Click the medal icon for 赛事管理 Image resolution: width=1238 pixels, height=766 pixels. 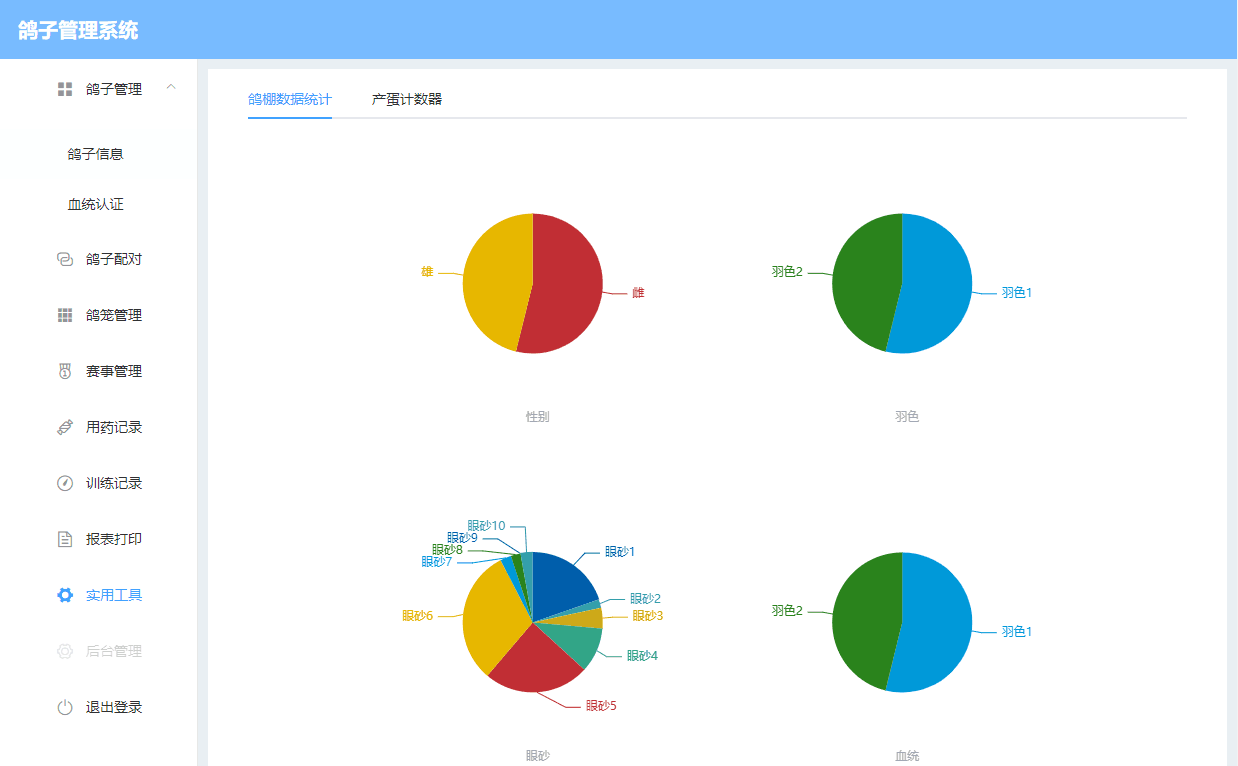click(65, 371)
